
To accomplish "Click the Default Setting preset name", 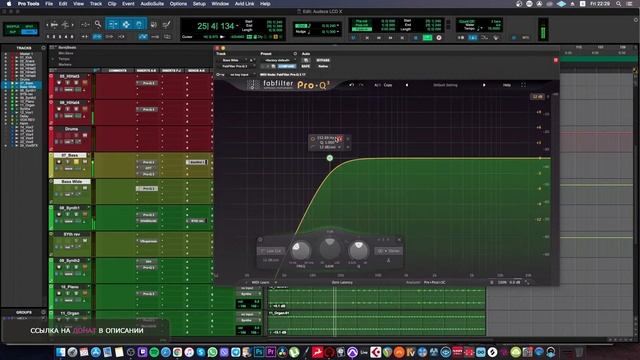I will point(445,85).
